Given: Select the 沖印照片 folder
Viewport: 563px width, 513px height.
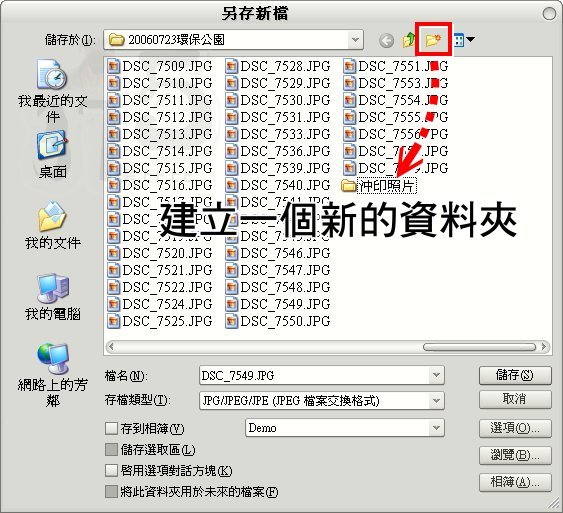Looking at the screenshot, I should pyautogui.click(x=379, y=186).
